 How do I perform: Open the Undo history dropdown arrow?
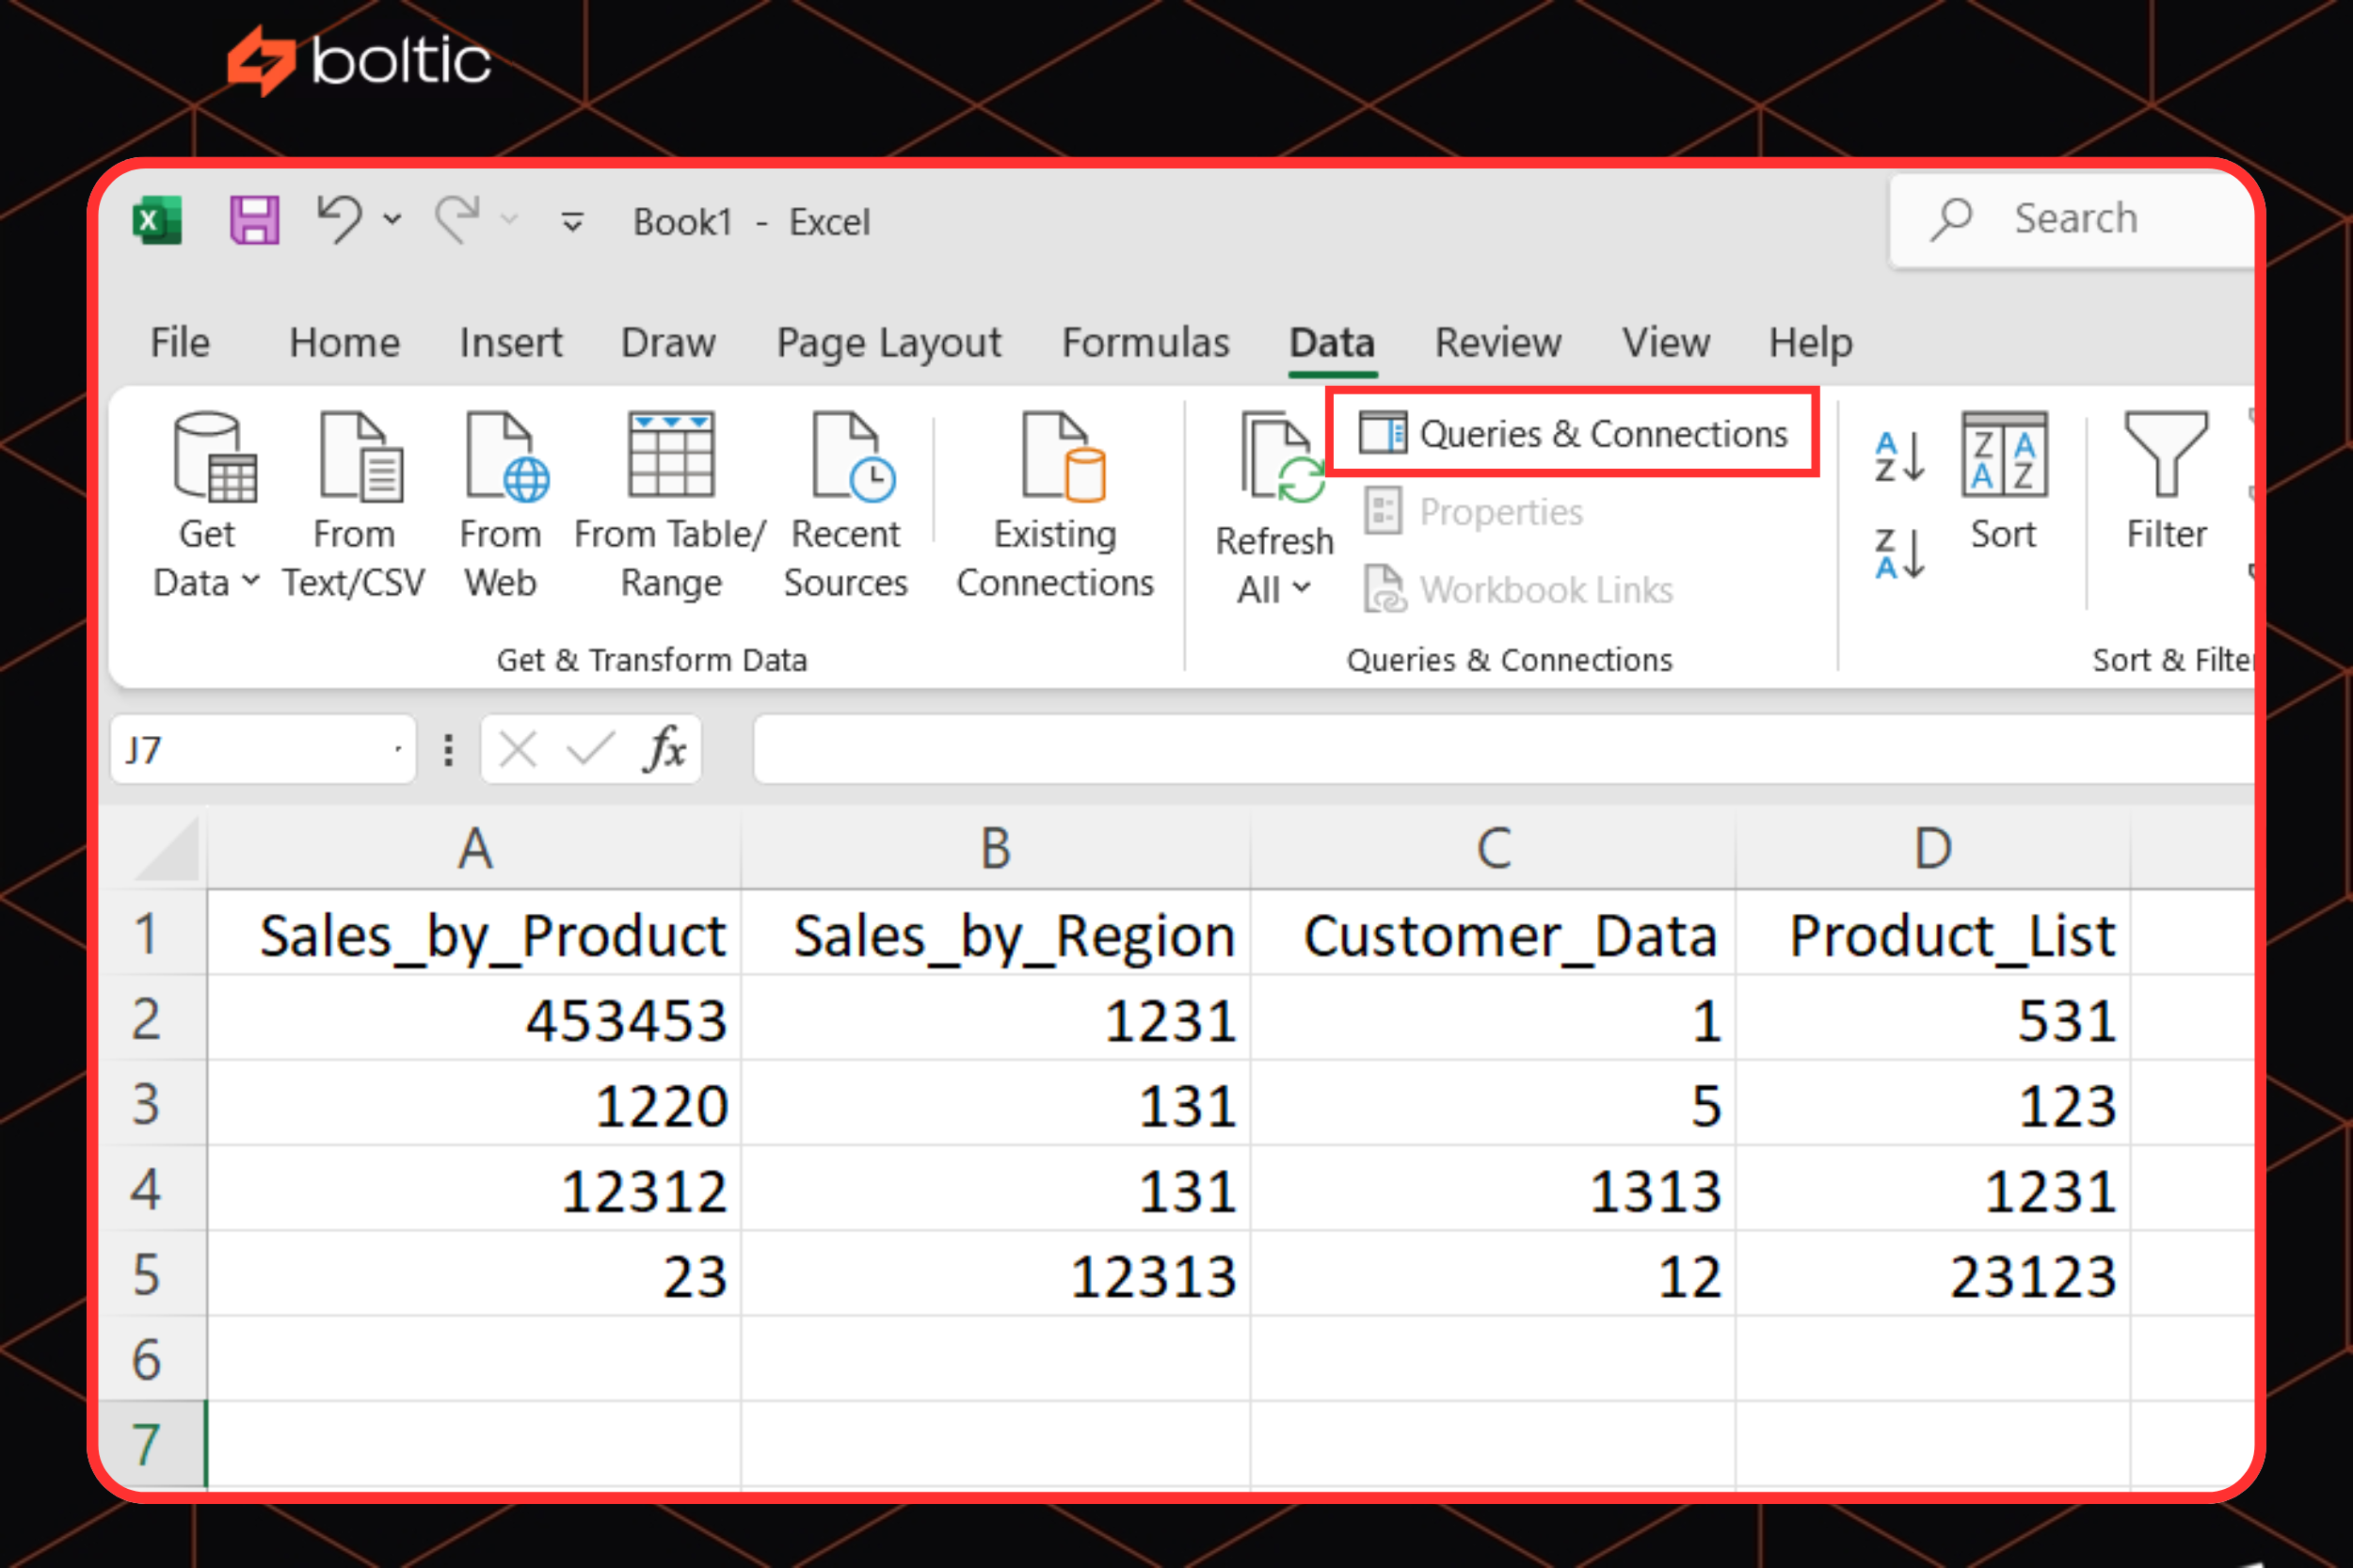point(393,220)
